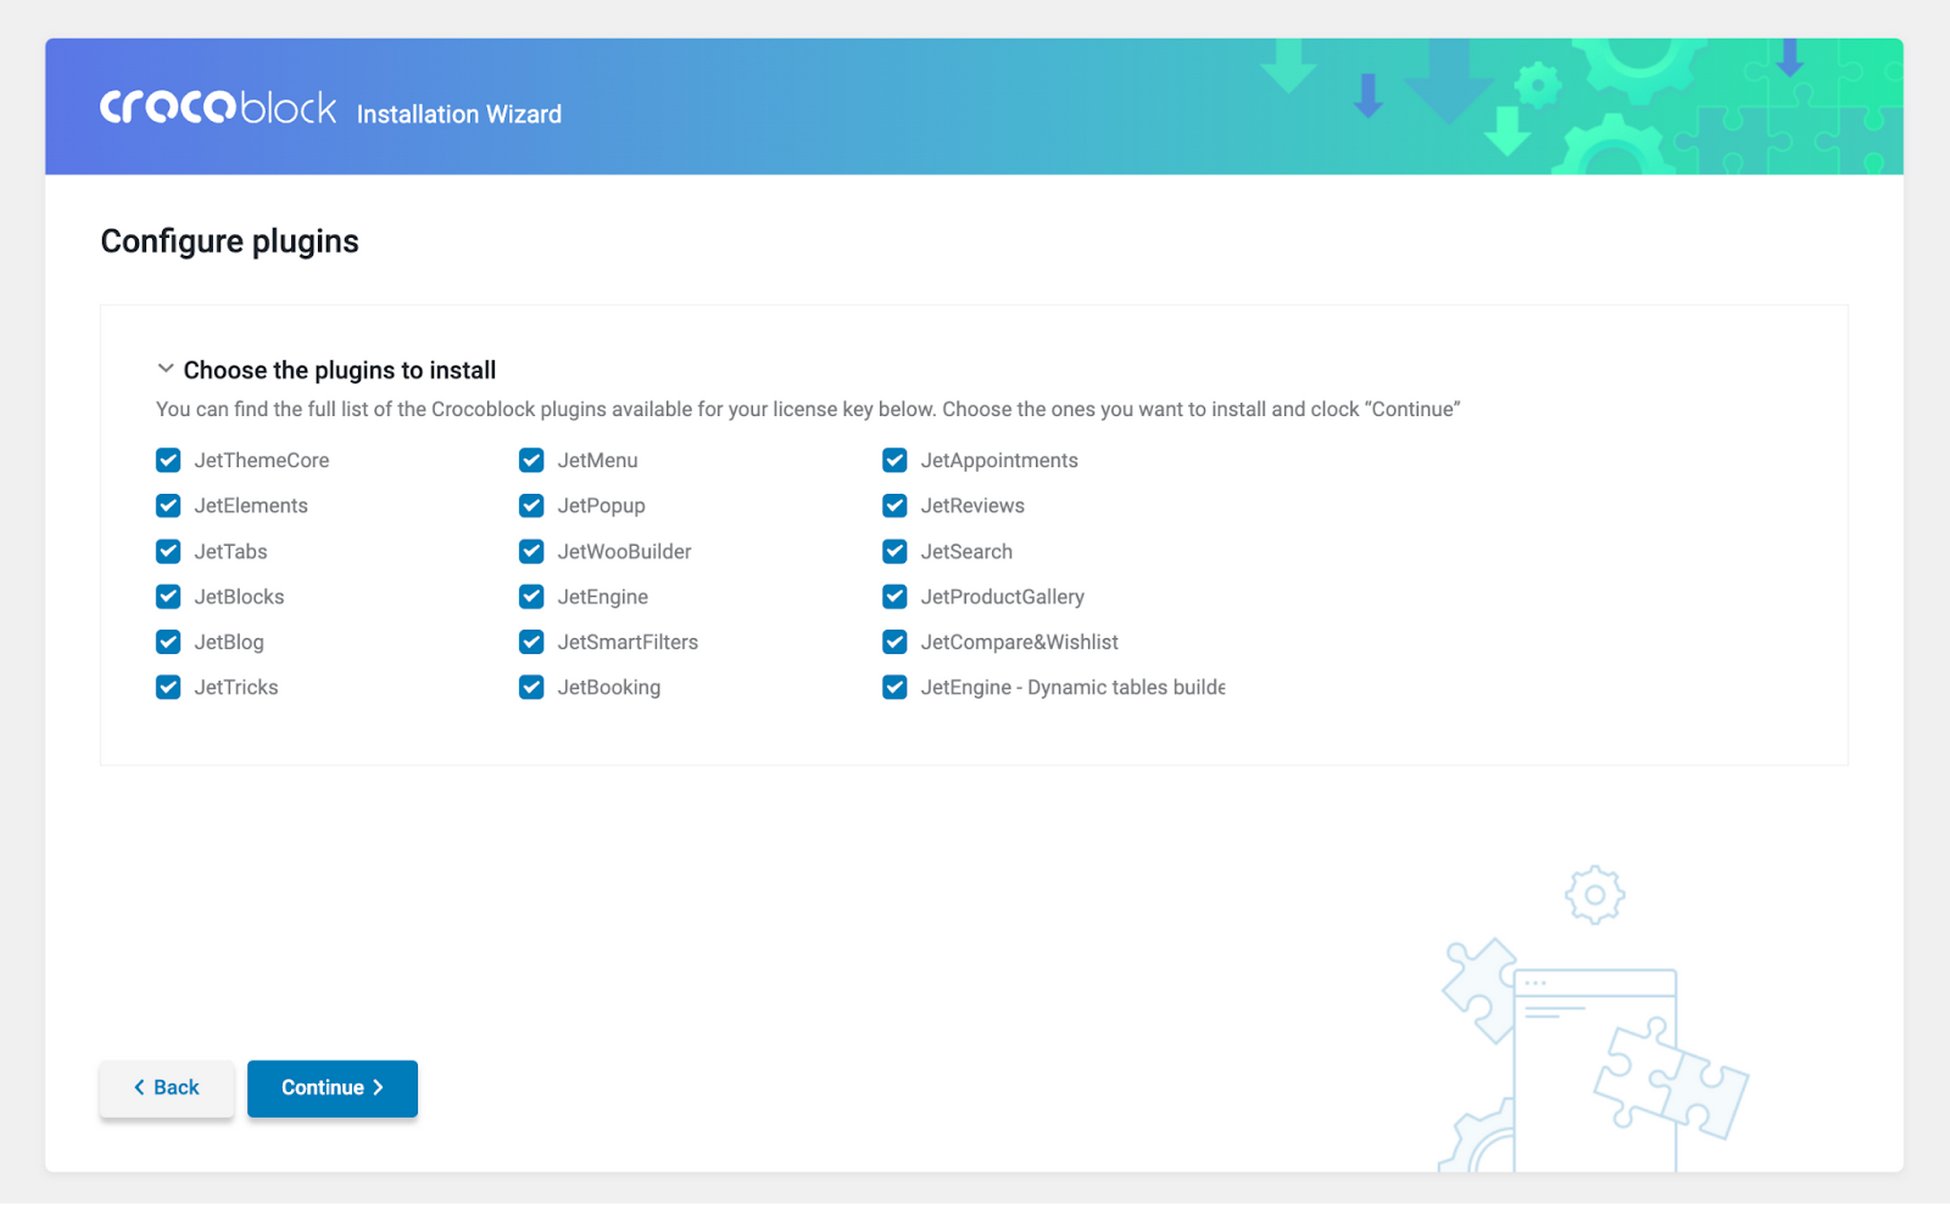Click the JetBlocks label text

(x=239, y=596)
